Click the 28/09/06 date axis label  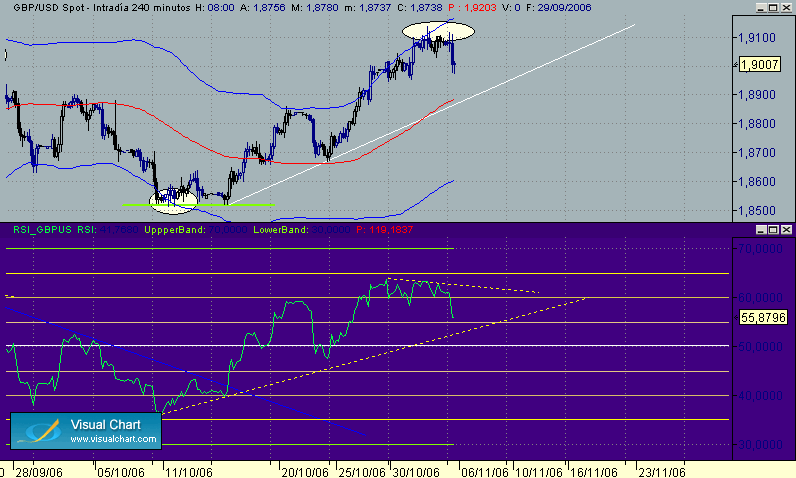point(39,472)
